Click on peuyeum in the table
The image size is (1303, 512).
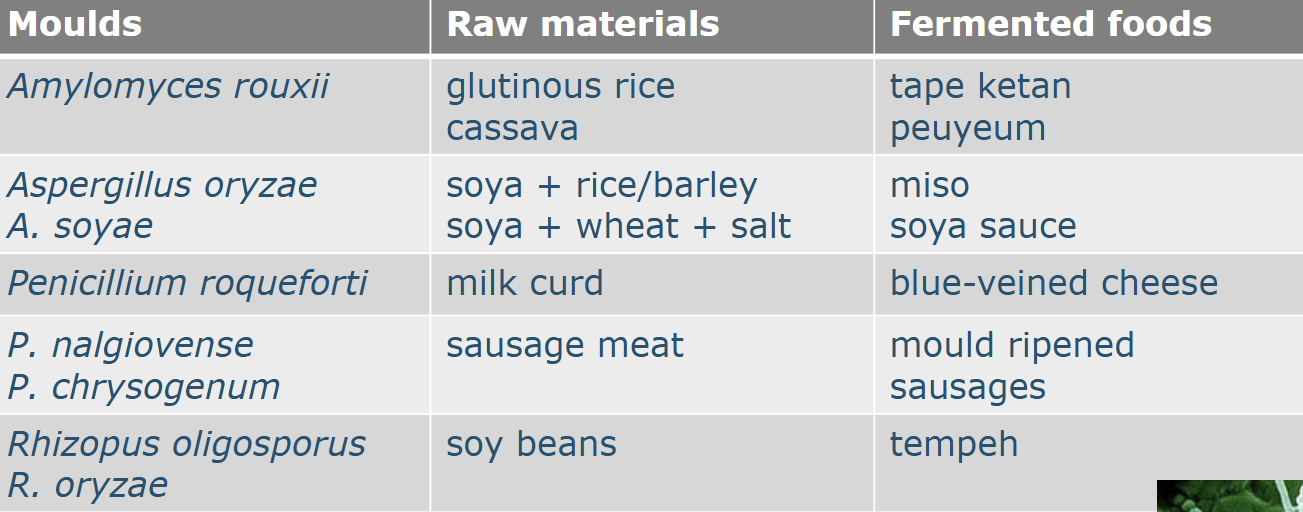[x=967, y=128]
